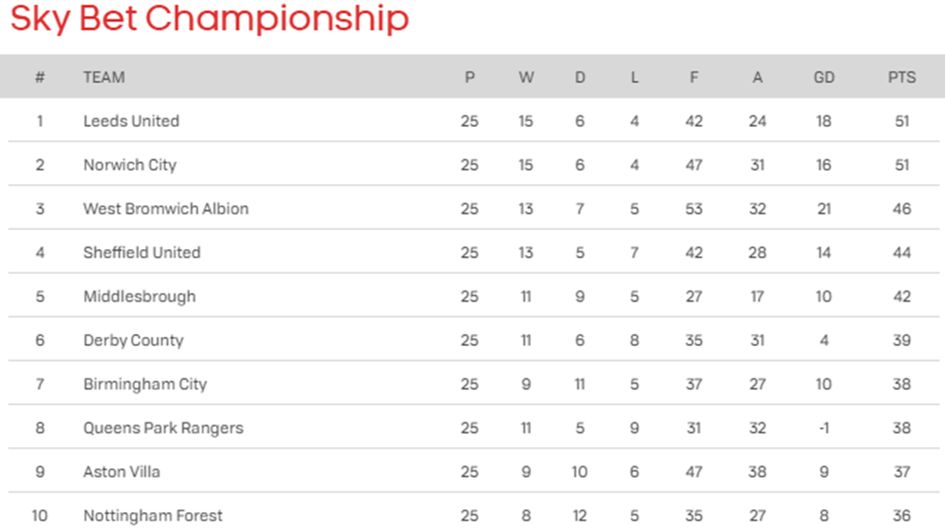Click the # position column header
Screen dimensions: 945x532
pos(40,77)
